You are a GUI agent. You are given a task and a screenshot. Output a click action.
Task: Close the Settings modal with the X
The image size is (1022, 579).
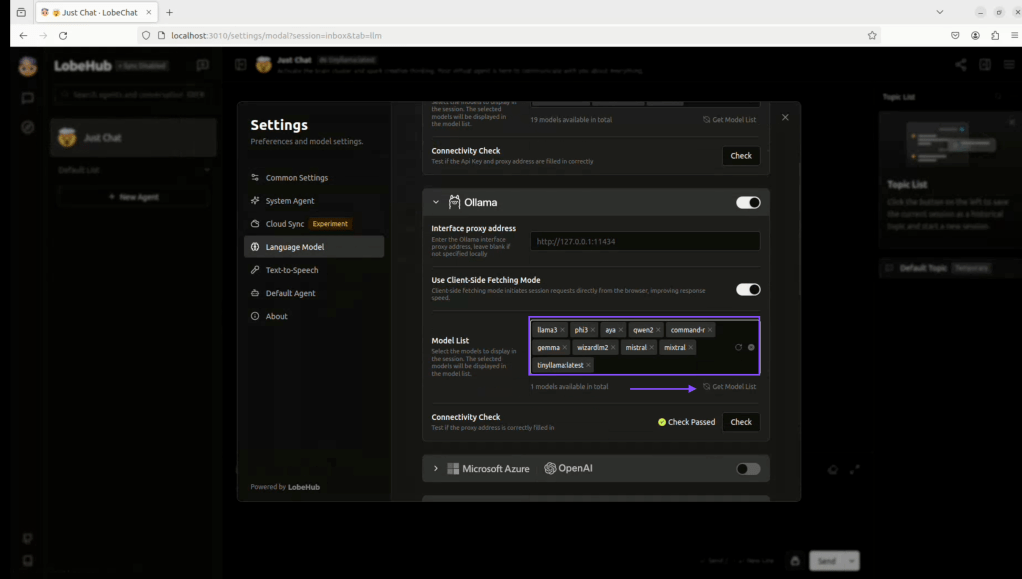[x=785, y=118]
